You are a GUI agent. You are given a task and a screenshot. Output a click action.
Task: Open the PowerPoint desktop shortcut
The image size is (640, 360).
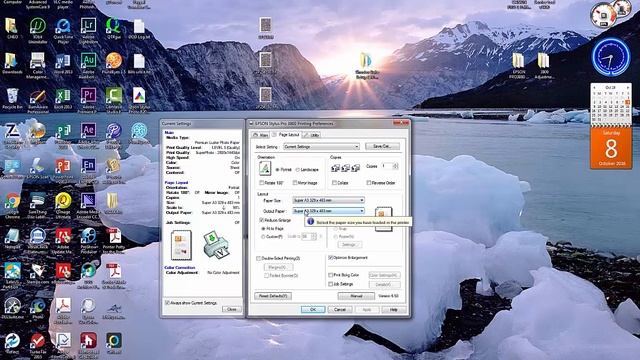tap(63, 169)
